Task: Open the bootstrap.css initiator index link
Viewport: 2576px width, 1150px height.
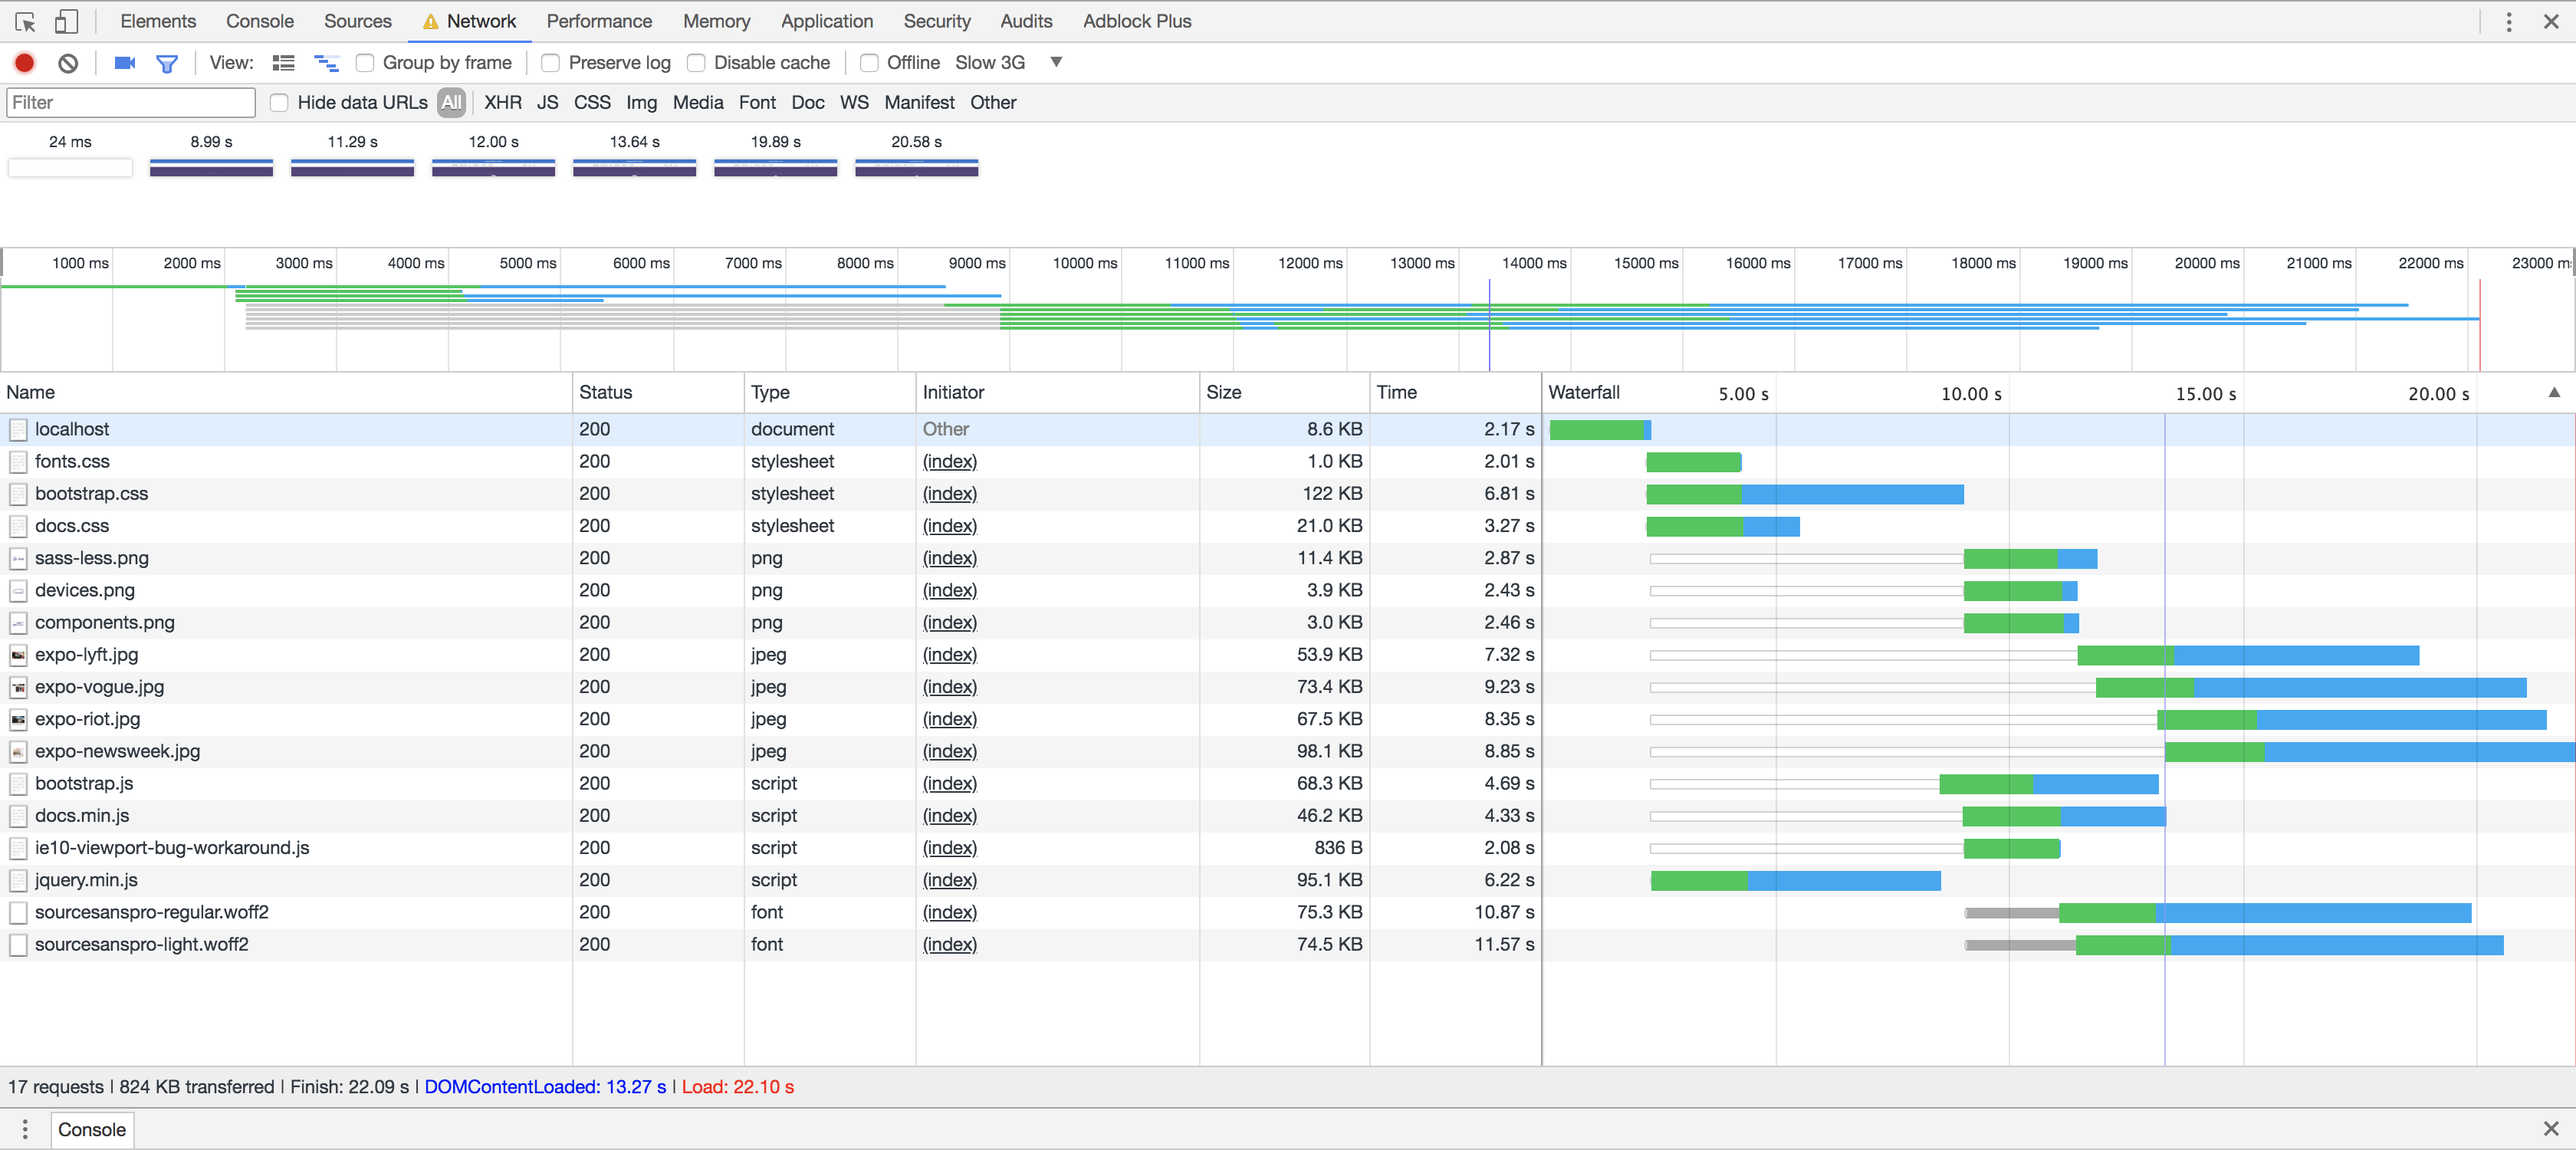Action: click(948, 493)
